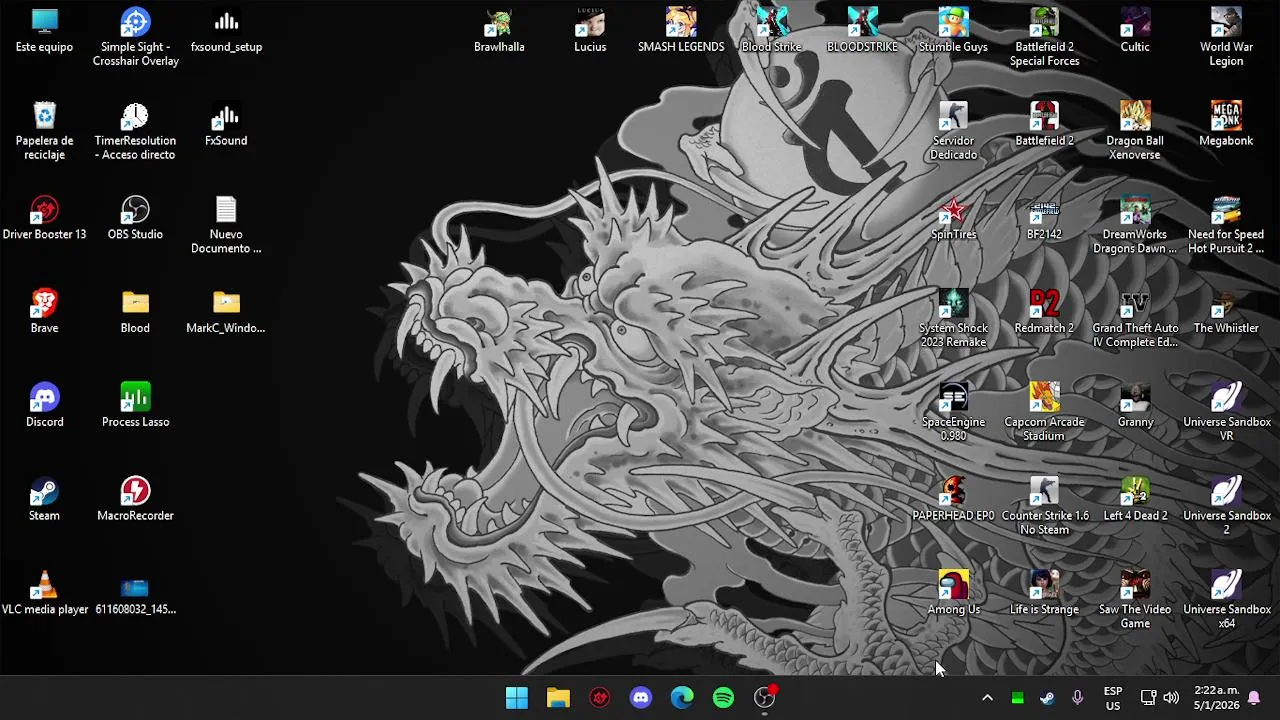Launch the TimerResolution shortcut
The height and width of the screenshot is (720, 1280).
click(x=135, y=131)
